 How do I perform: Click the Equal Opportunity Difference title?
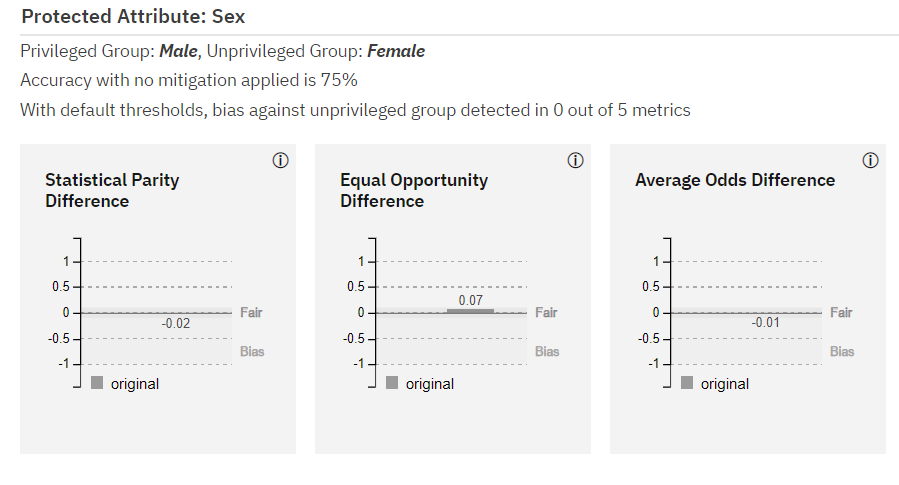click(414, 190)
